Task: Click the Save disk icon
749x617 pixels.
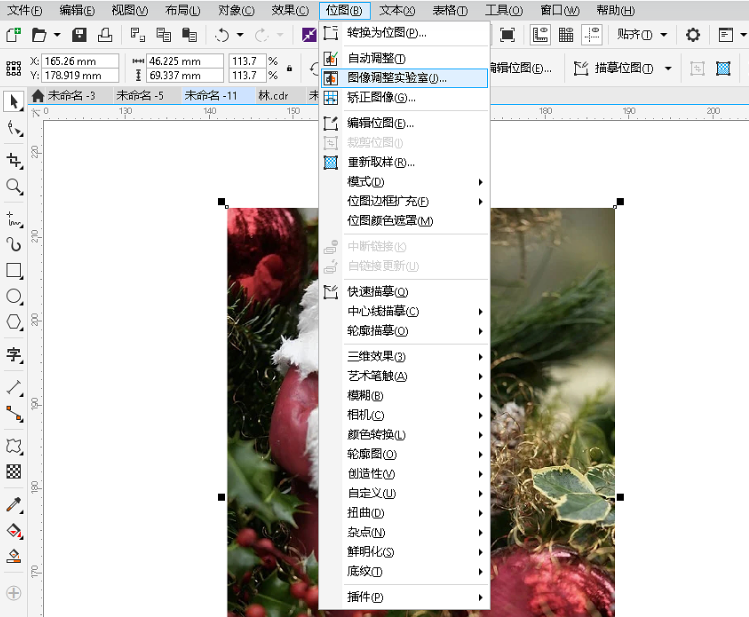Action: pos(79,35)
